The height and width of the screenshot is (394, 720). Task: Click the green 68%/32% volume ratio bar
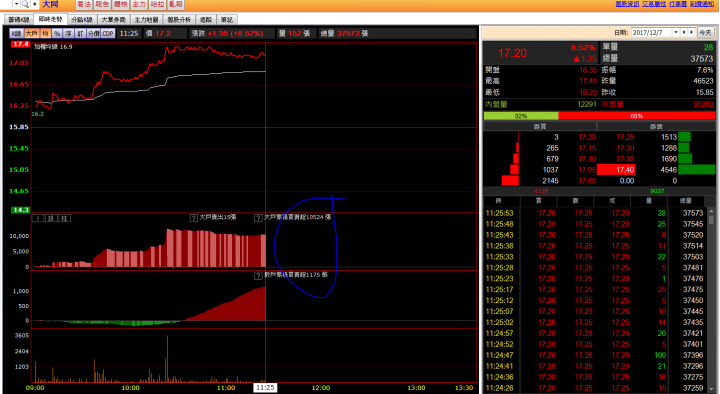(521, 116)
